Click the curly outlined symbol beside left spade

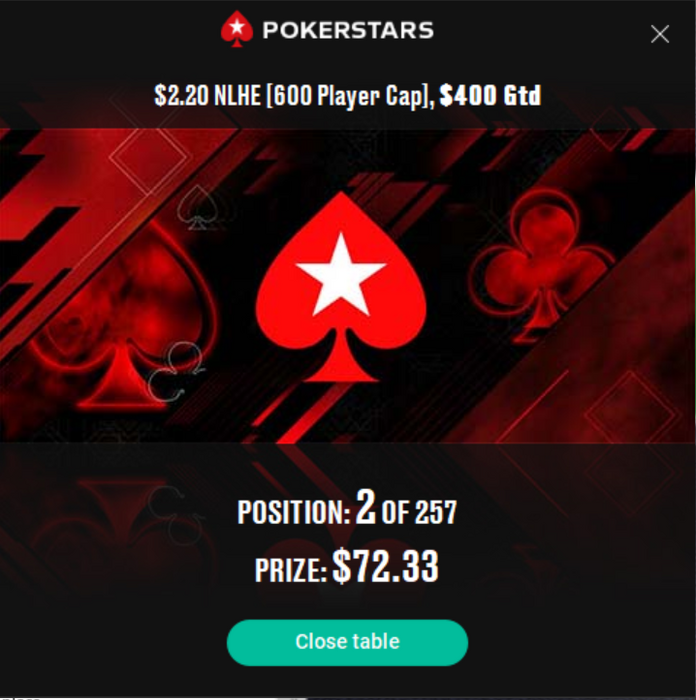[175, 371]
